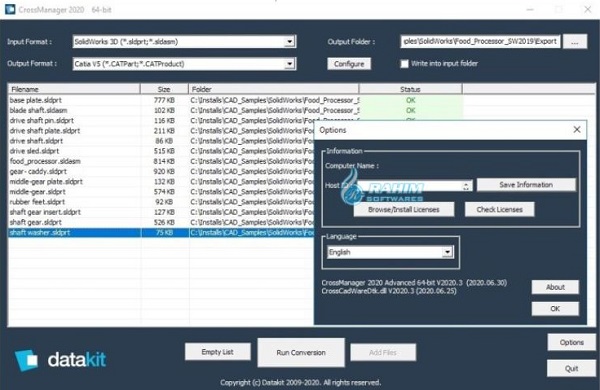Image resolution: width=600 pixels, height=390 pixels.
Task: Select drive shaft plate.sldprt file
Action: click(x=45, y=131)
